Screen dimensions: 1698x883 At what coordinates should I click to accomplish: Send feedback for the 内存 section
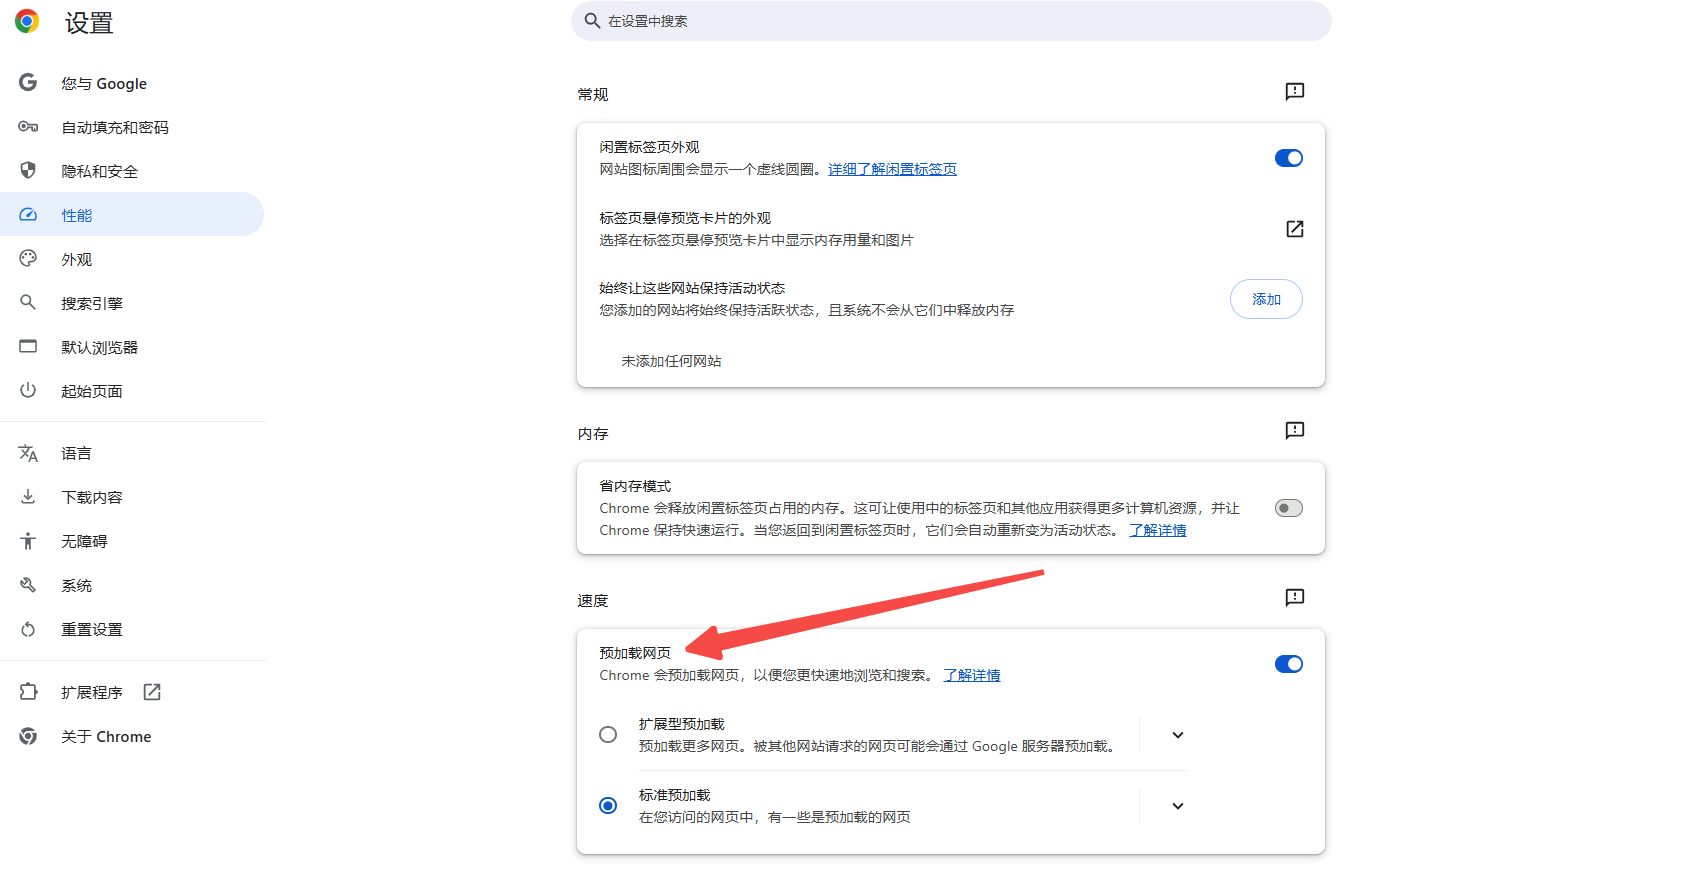click(x=1295, y=431)
